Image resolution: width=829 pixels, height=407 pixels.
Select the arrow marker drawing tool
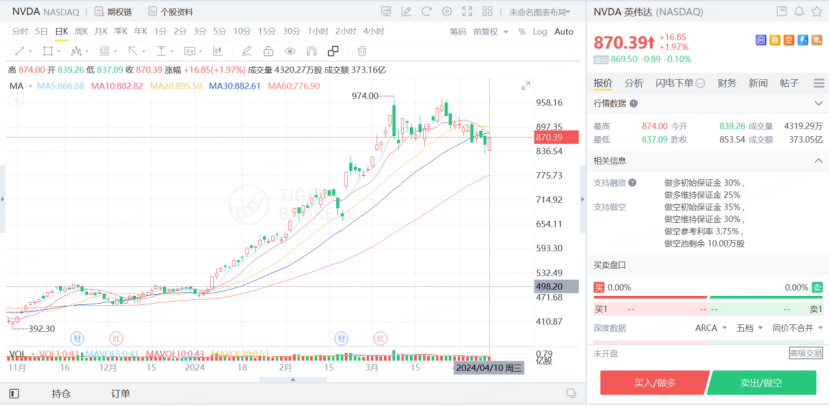133,51
